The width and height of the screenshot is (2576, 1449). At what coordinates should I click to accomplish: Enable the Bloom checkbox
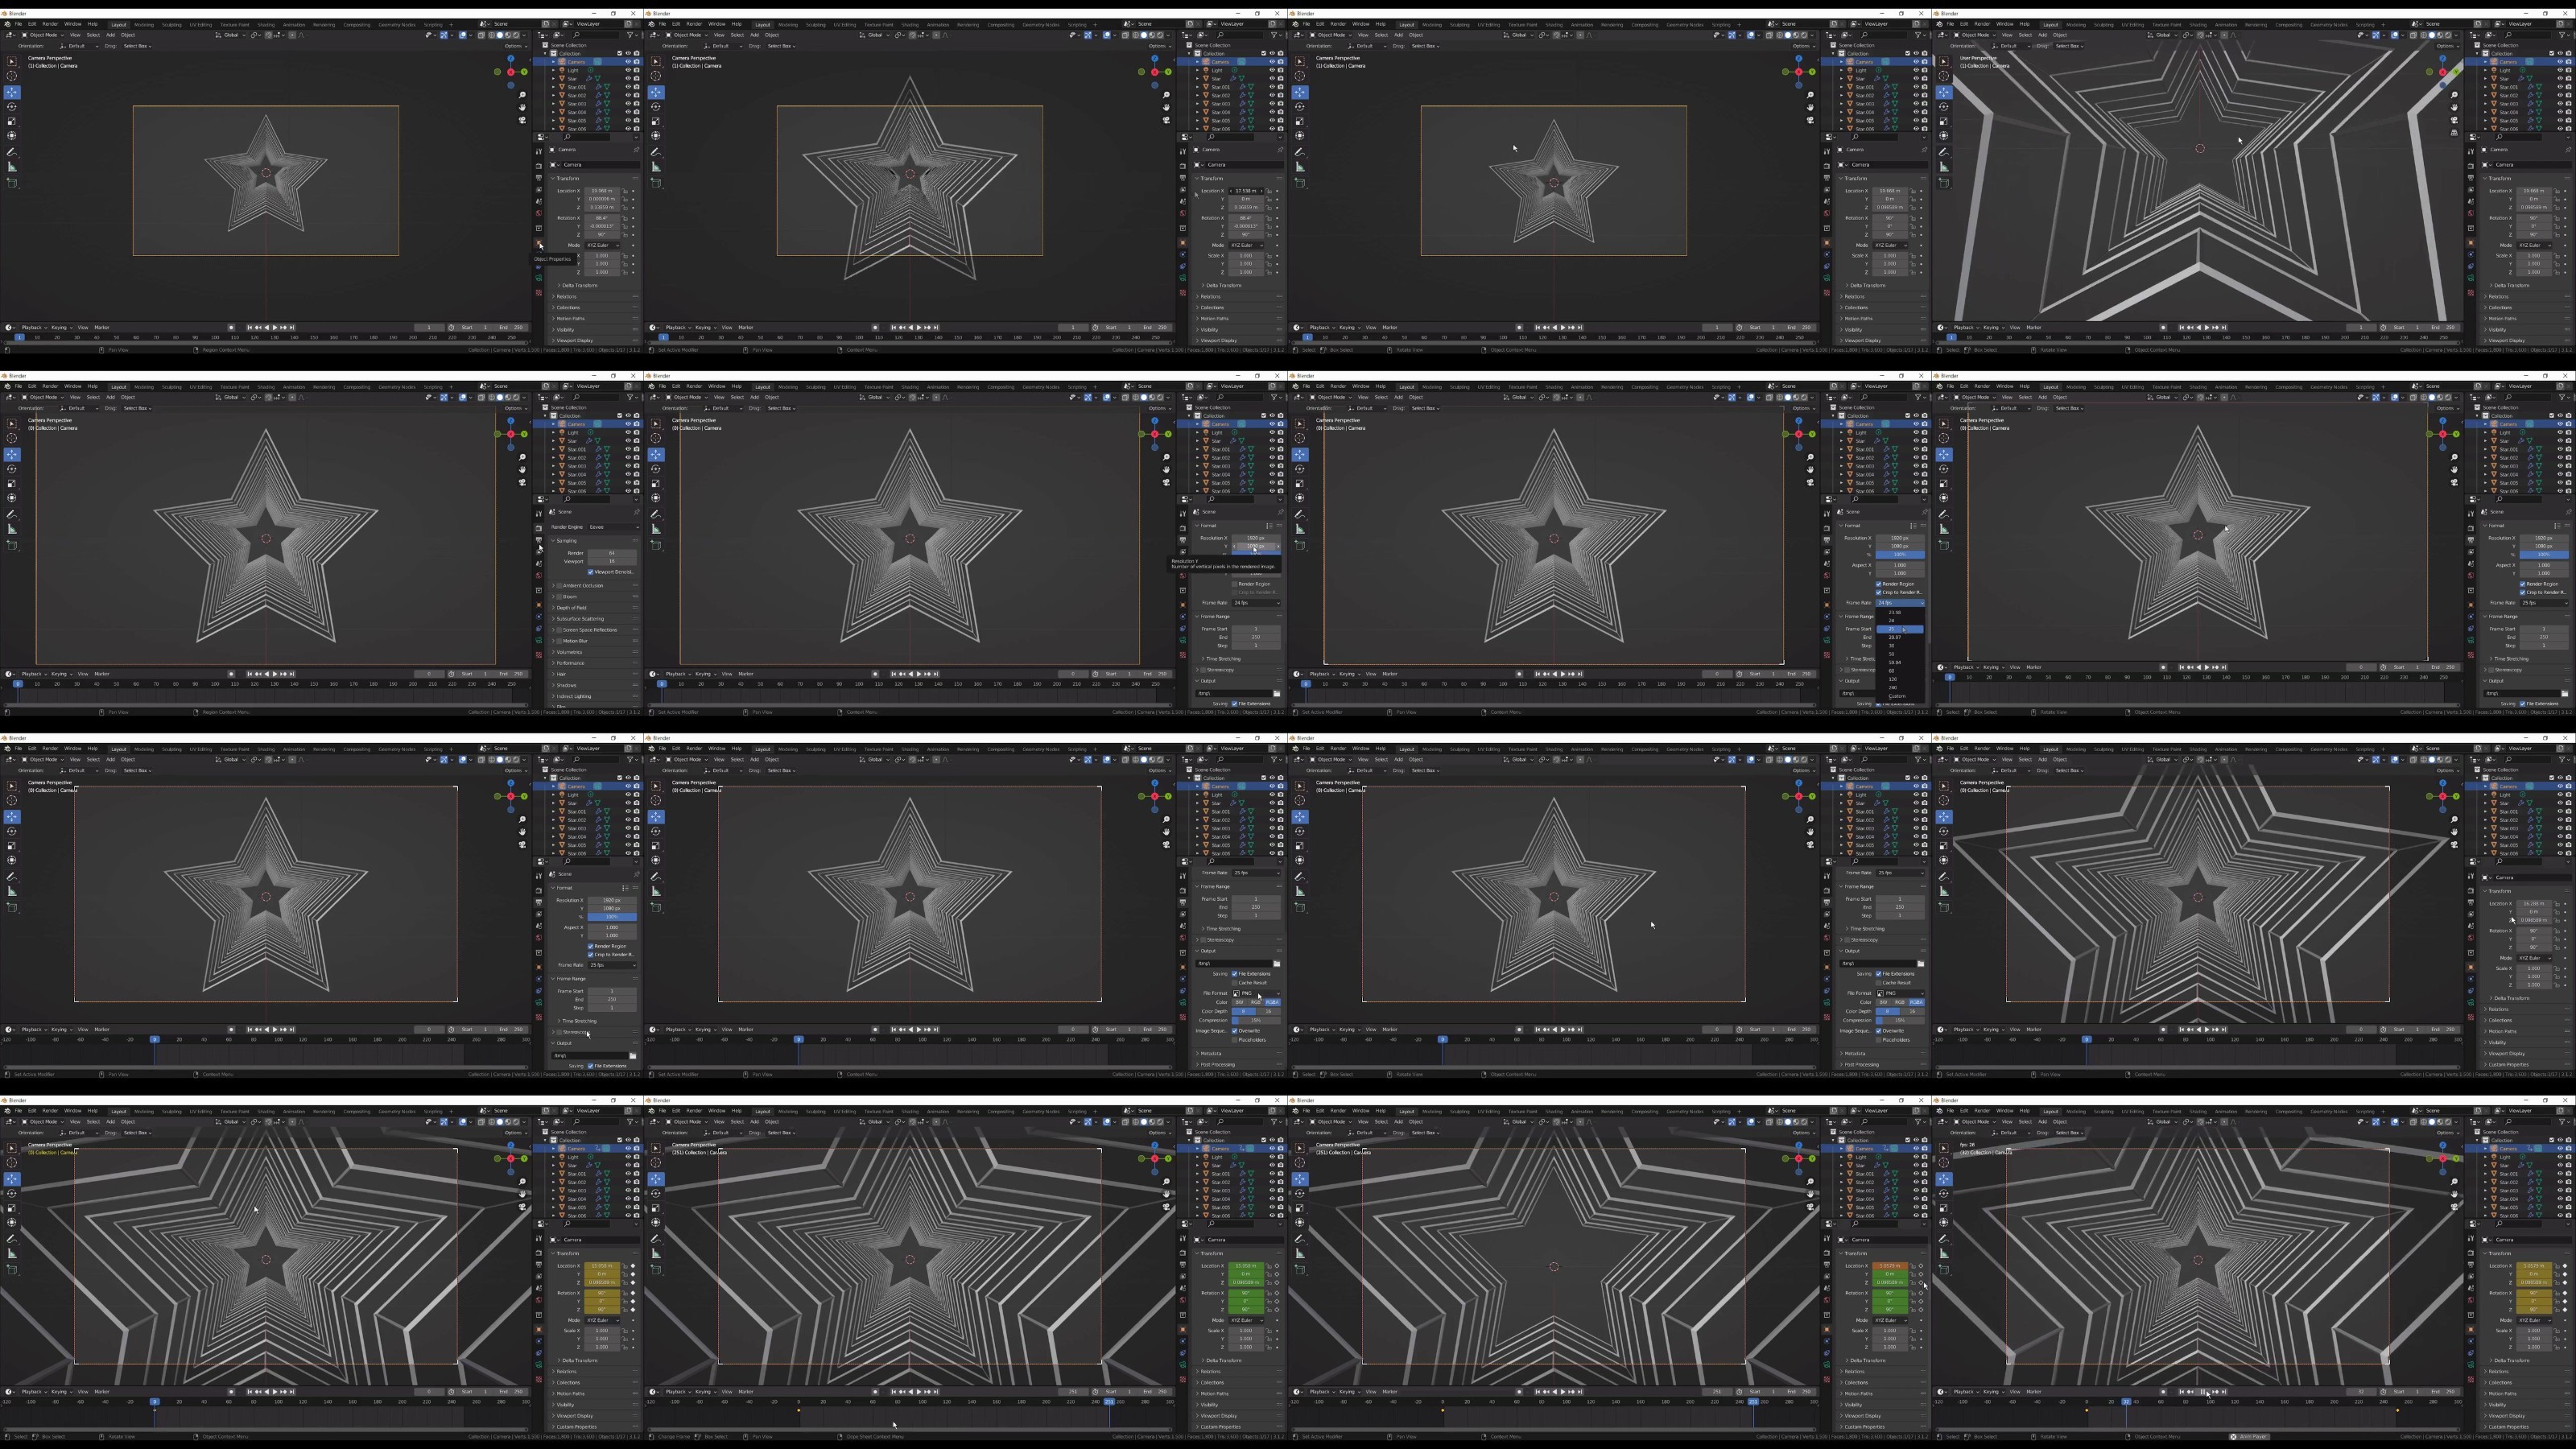560,597
